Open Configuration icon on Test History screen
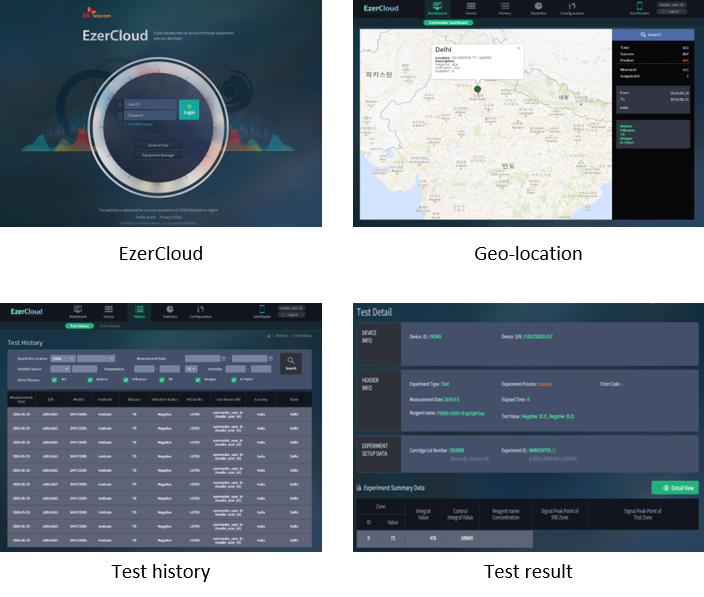Image resolution: width=704 pixels, height=597 pixels. (x=200, y=310)
